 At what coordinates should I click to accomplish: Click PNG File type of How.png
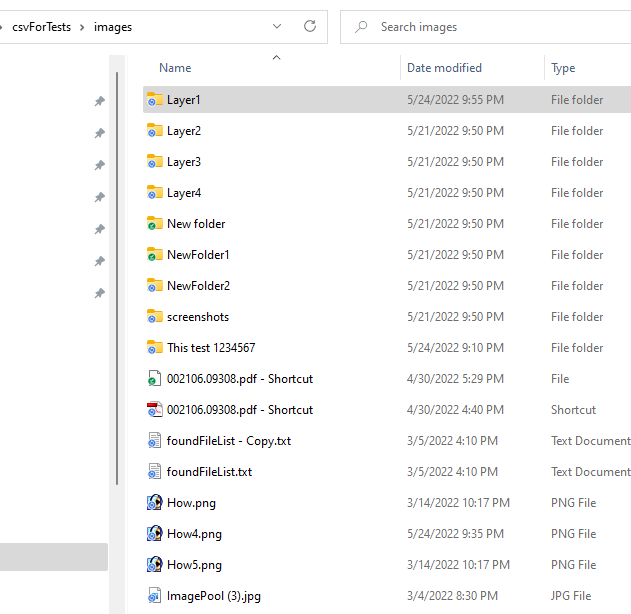tap(573, 503)
